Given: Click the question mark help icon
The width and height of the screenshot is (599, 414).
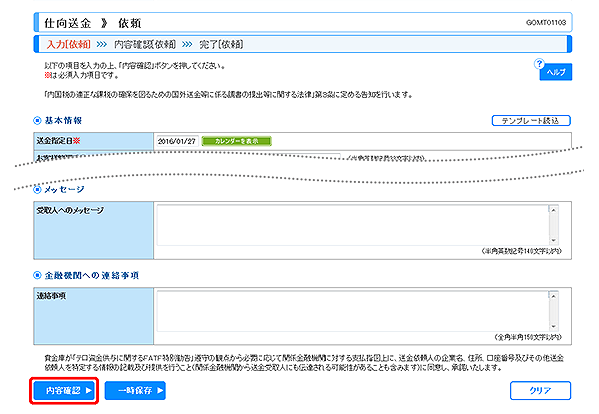Looking at the screenshot, I should 539,63.
